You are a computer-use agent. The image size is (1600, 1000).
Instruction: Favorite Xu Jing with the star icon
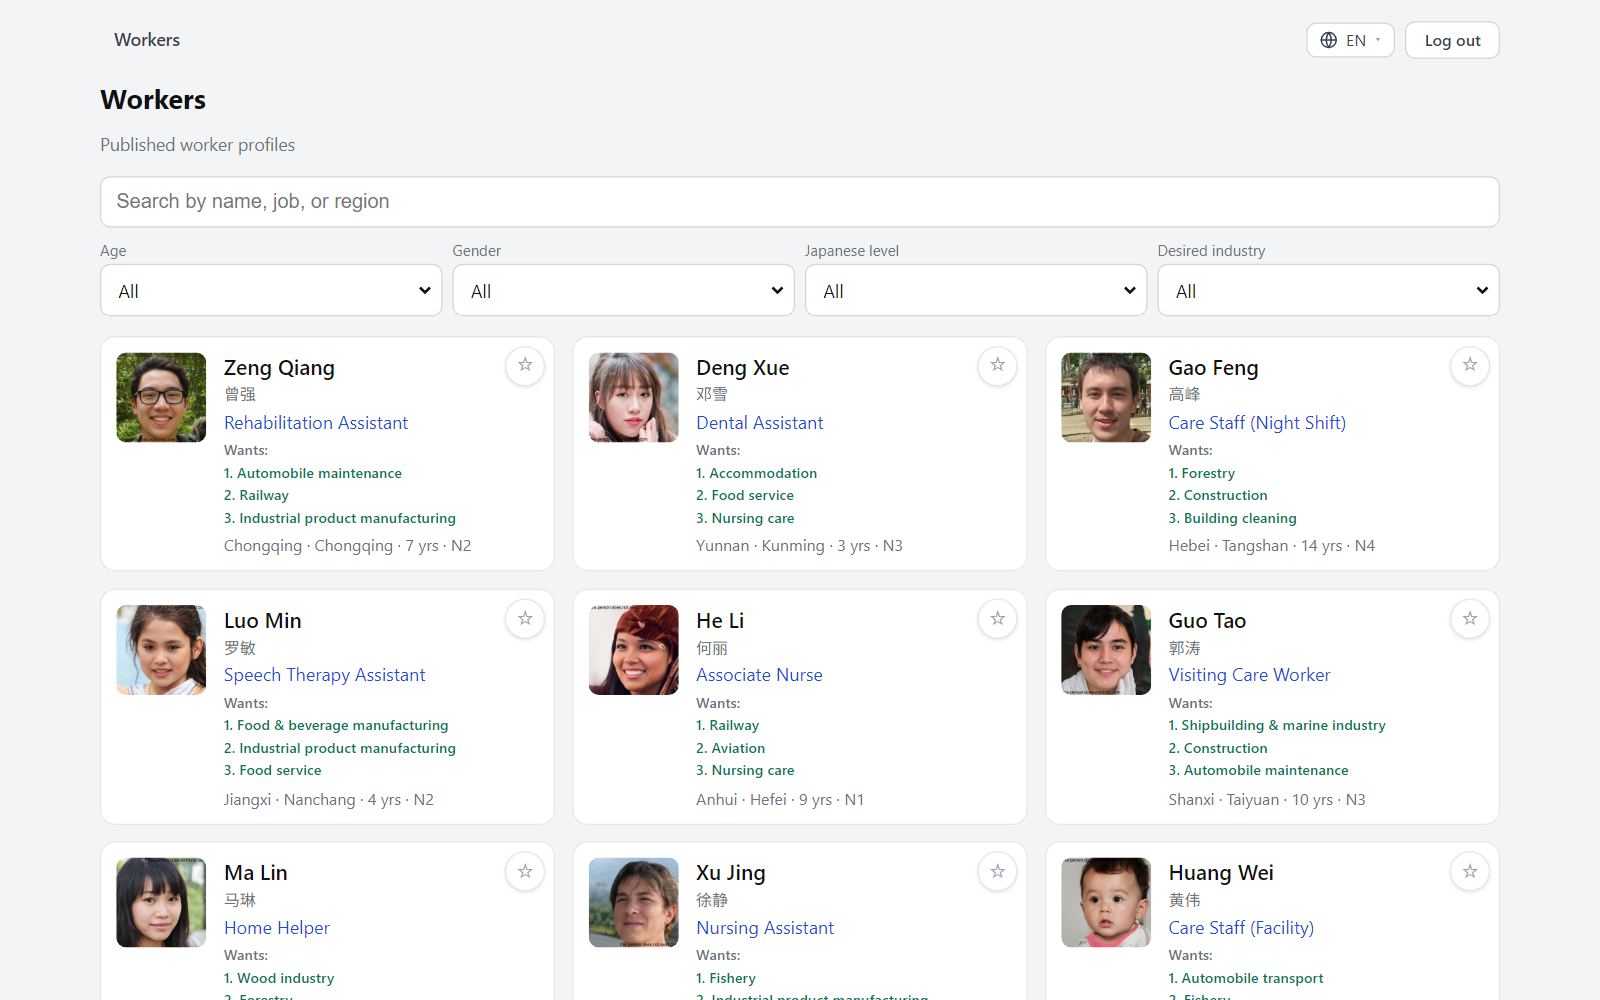pyautogui.click(x=998, y=872)
